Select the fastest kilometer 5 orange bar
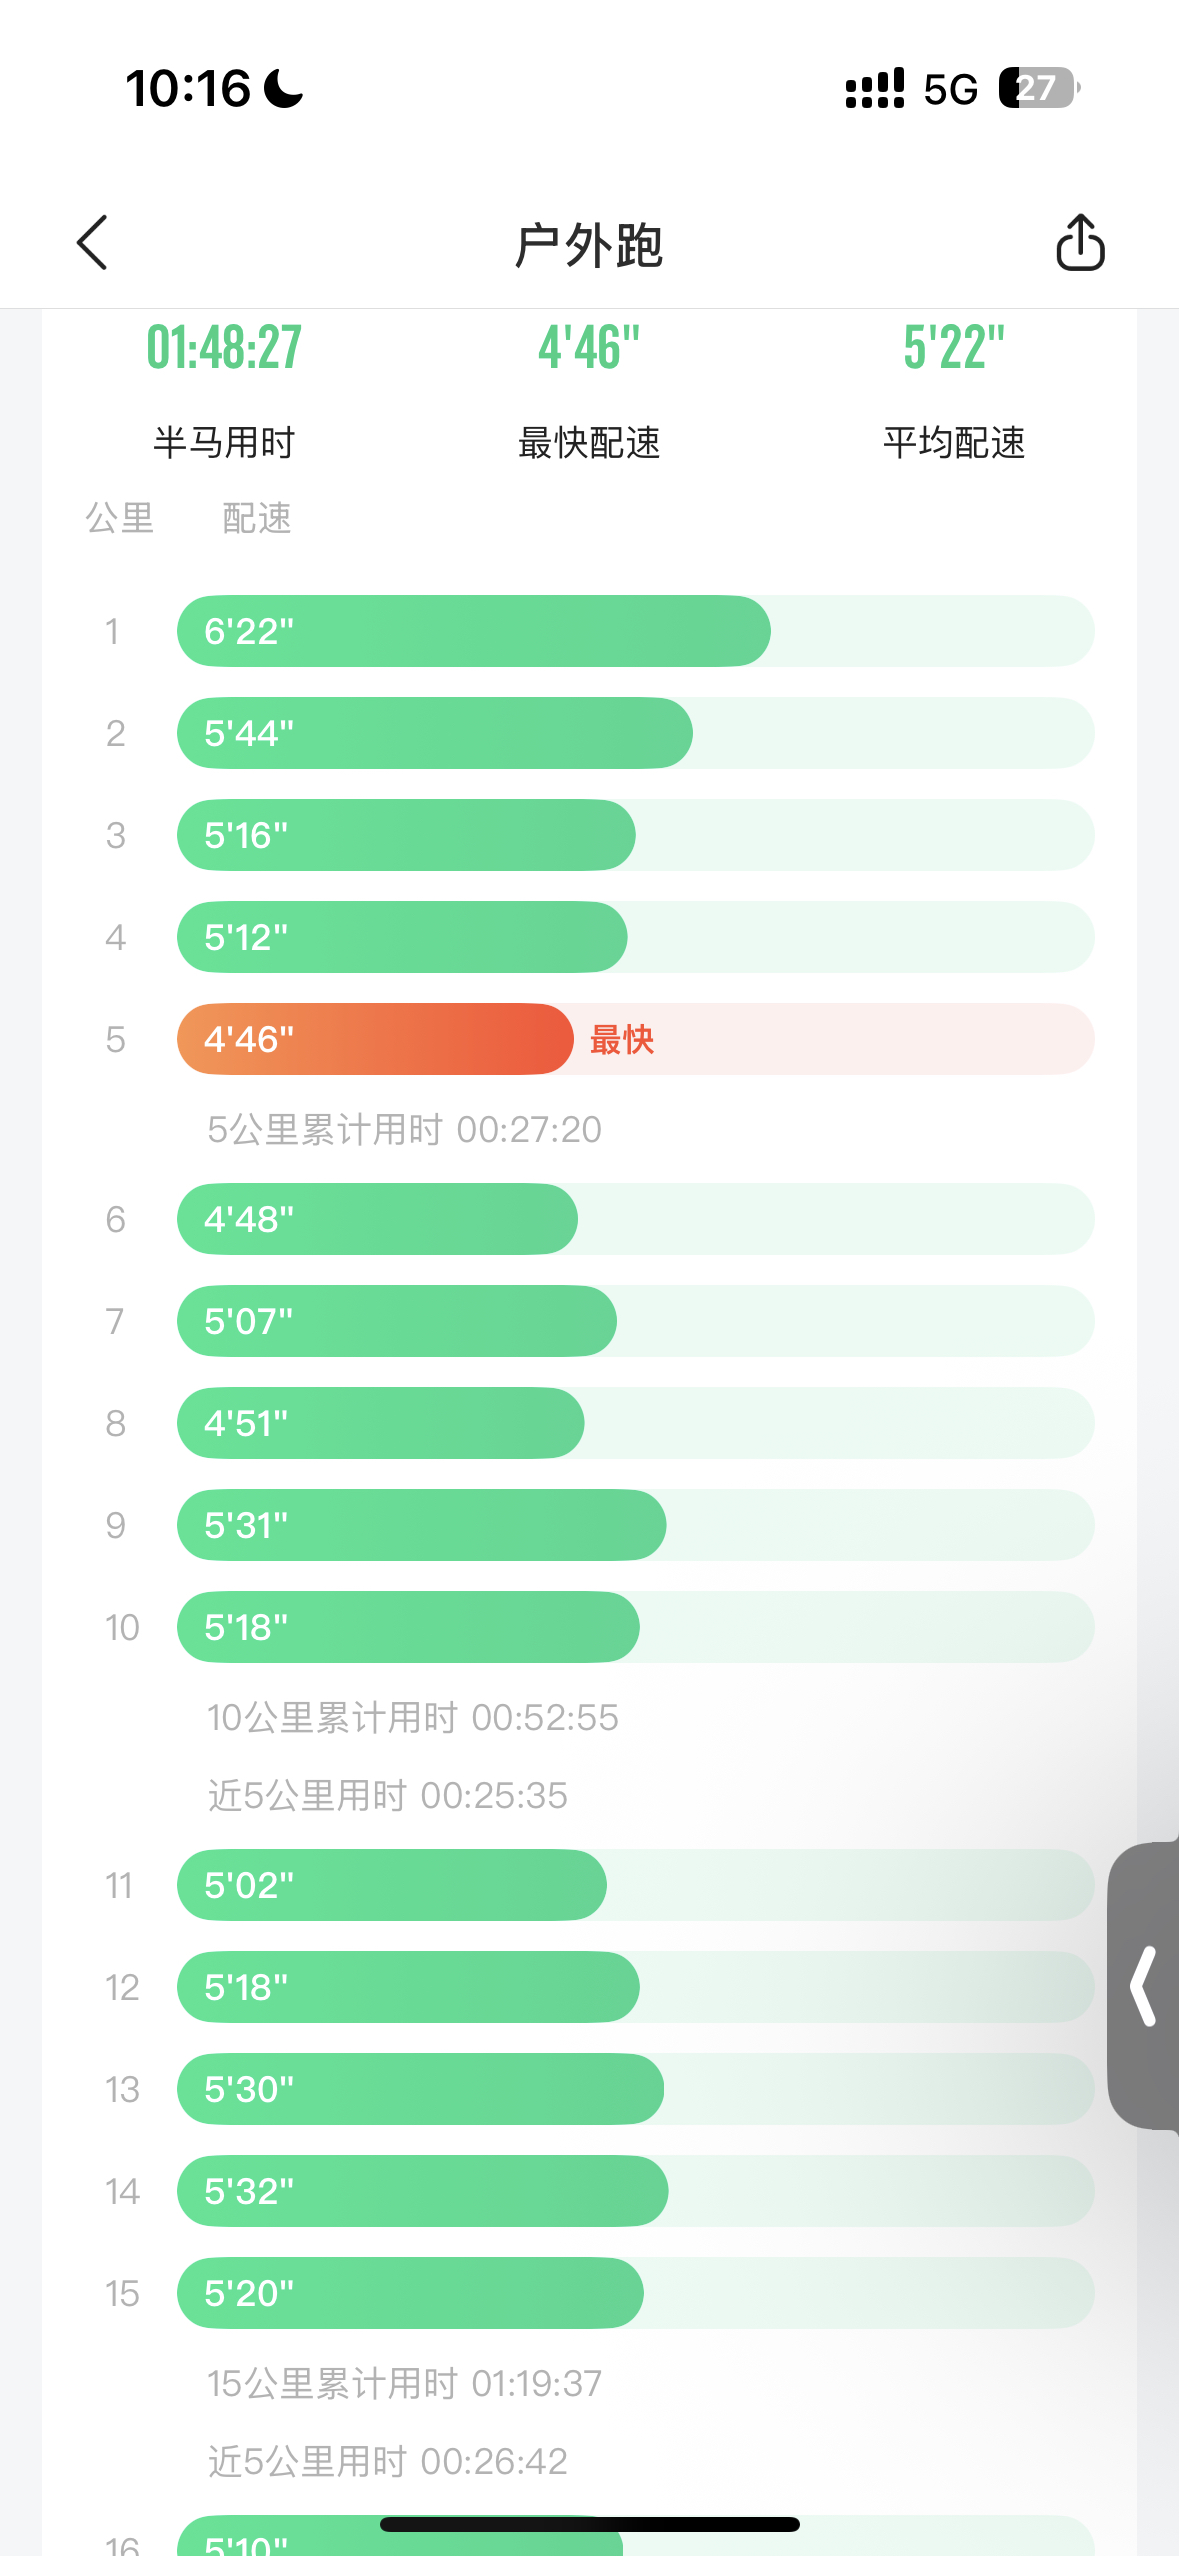This screenshot has width=1179, height=2556. (x=375, y=1039)
